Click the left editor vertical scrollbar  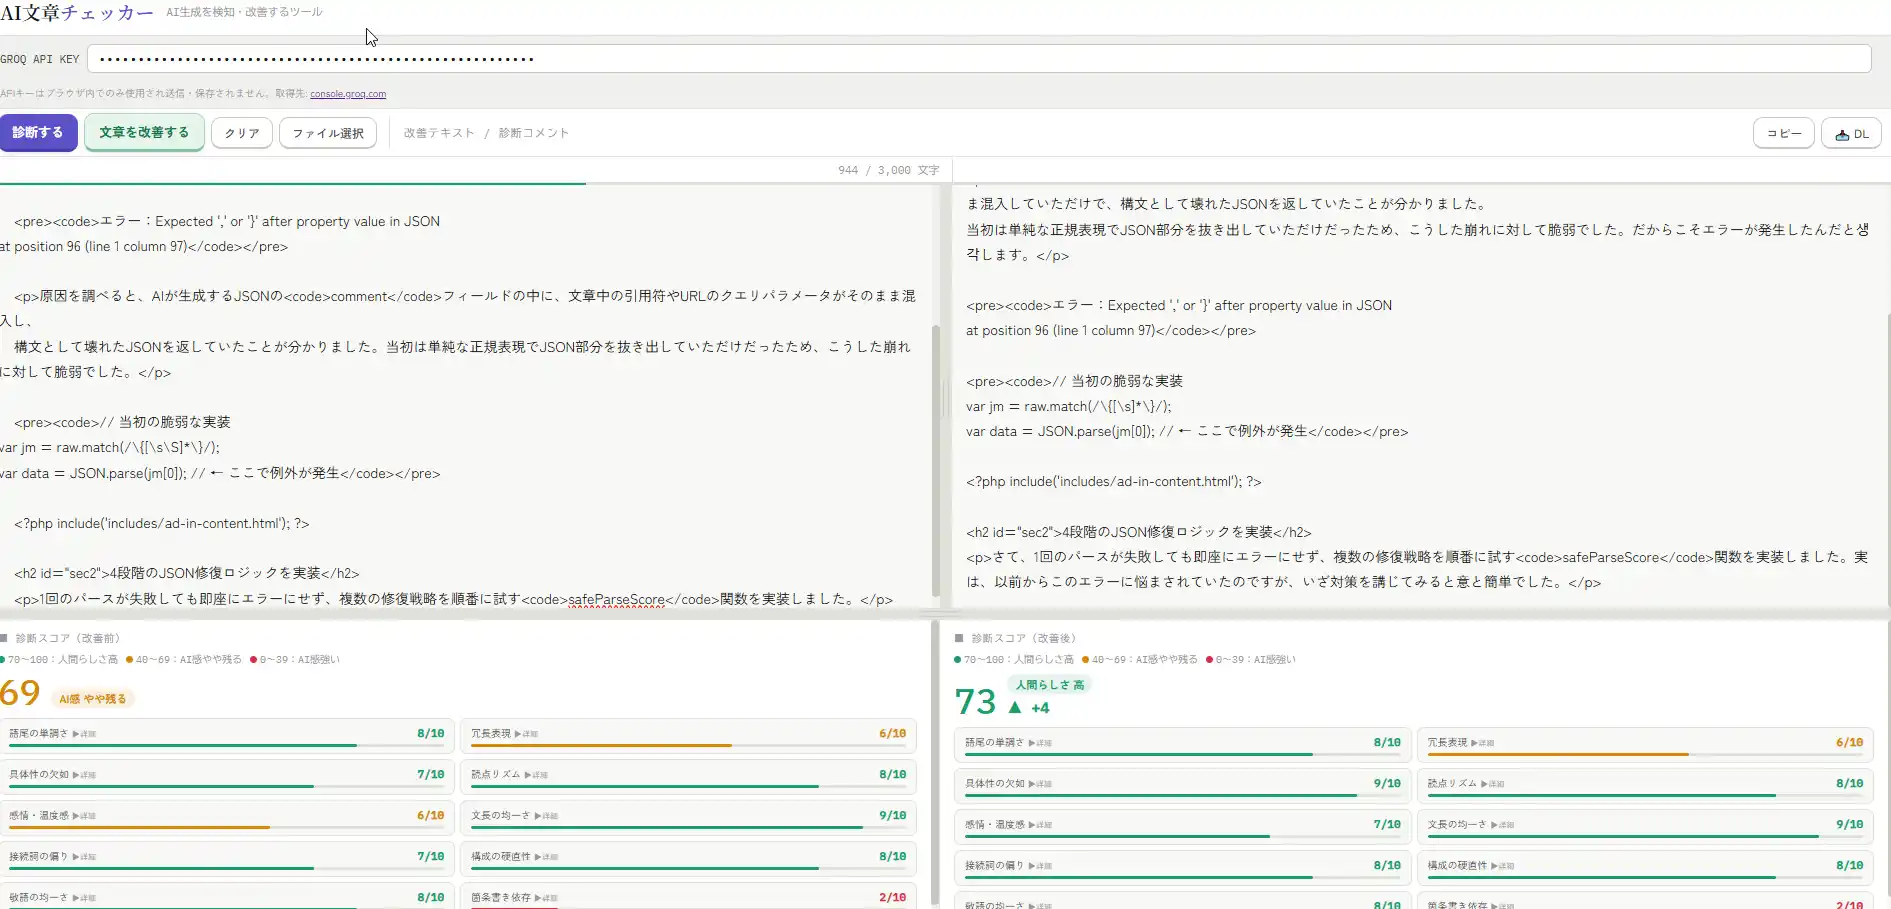click(x=936, y=460)
